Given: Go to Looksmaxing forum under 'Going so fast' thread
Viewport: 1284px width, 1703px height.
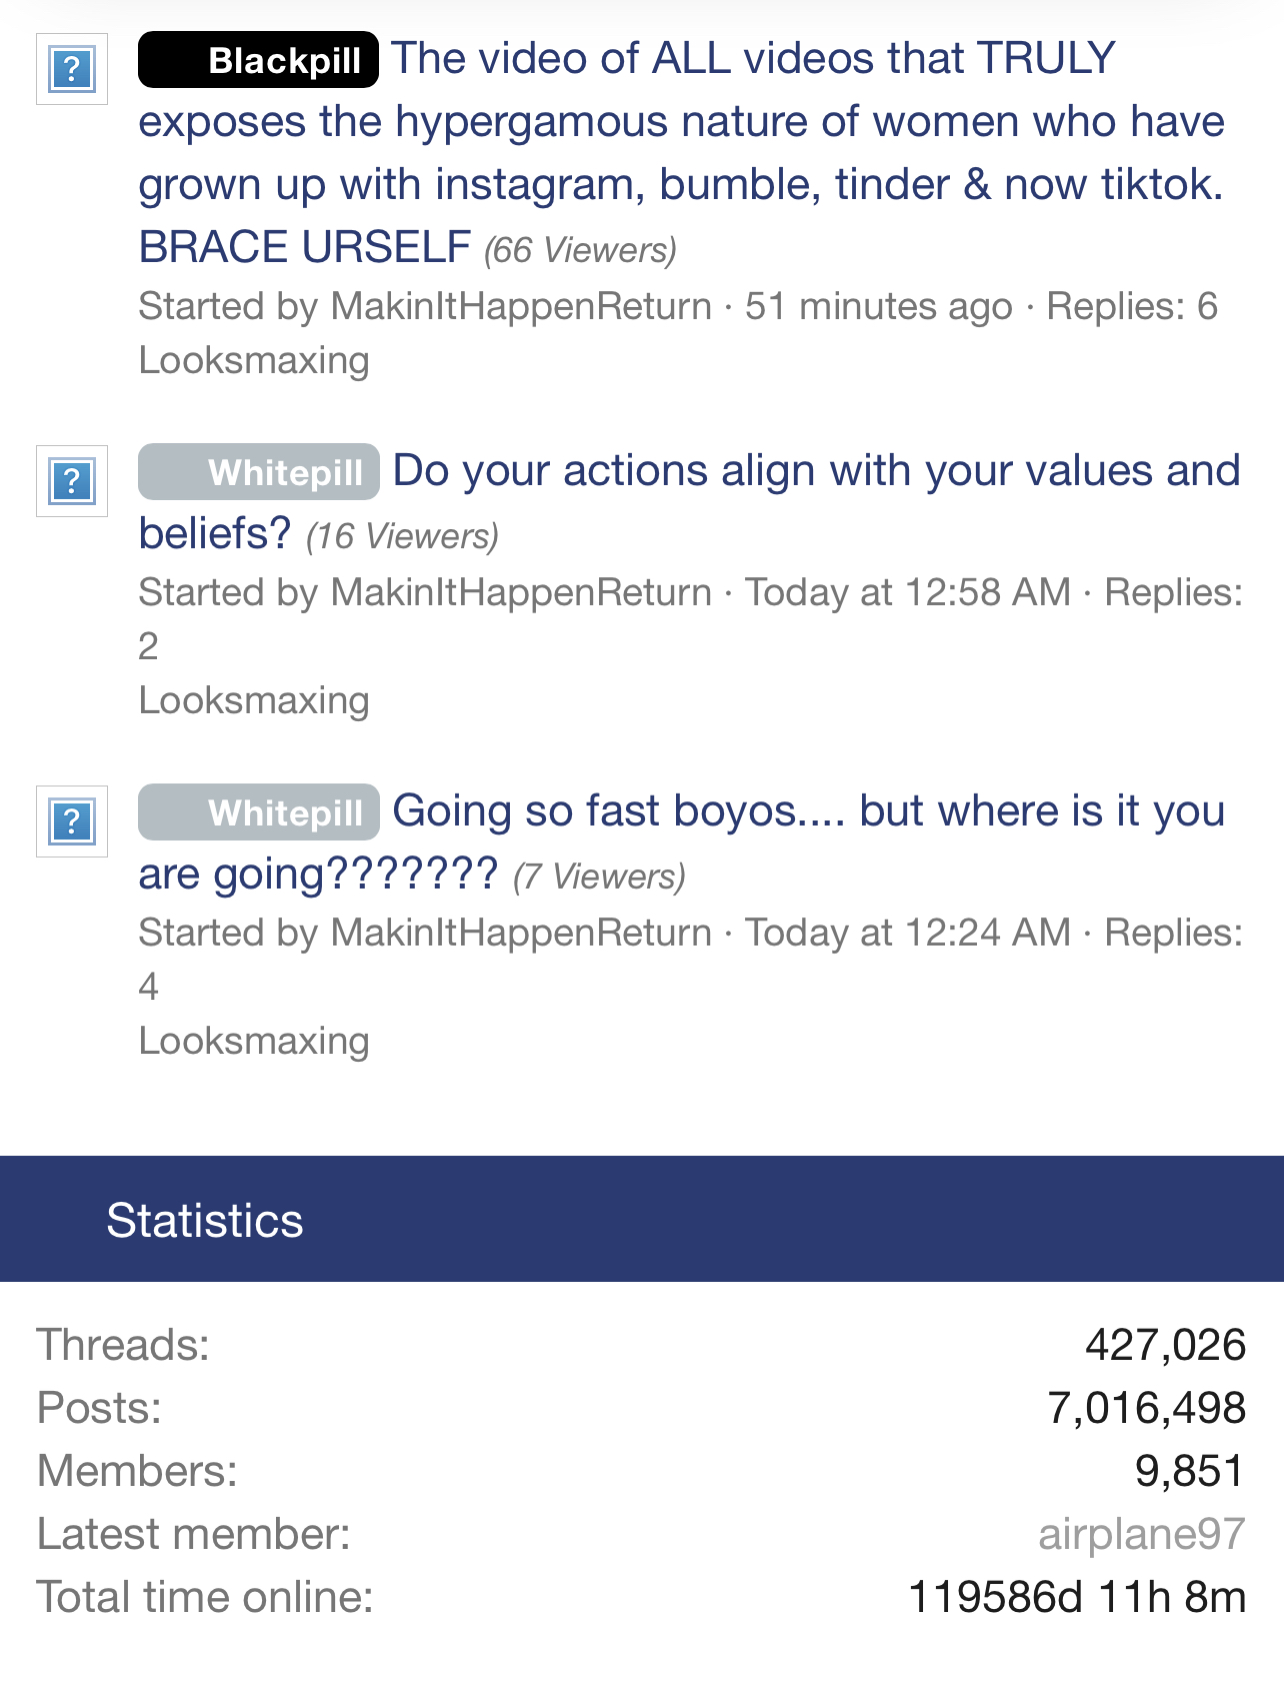Looking at the screenshot, I should tap(254, 1041).
